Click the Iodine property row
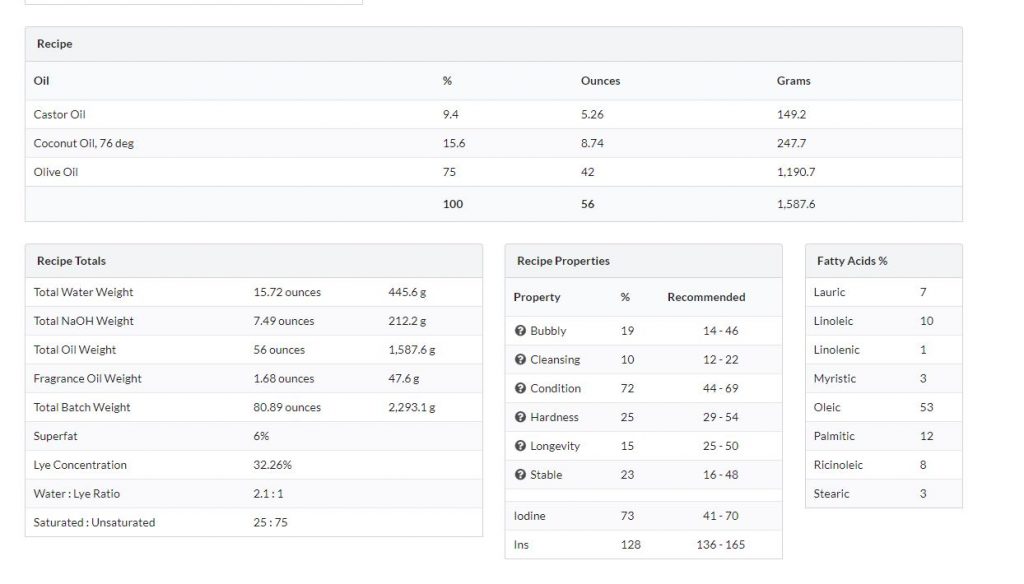This screenshot has height=584, width=1024. click(643, 515)
